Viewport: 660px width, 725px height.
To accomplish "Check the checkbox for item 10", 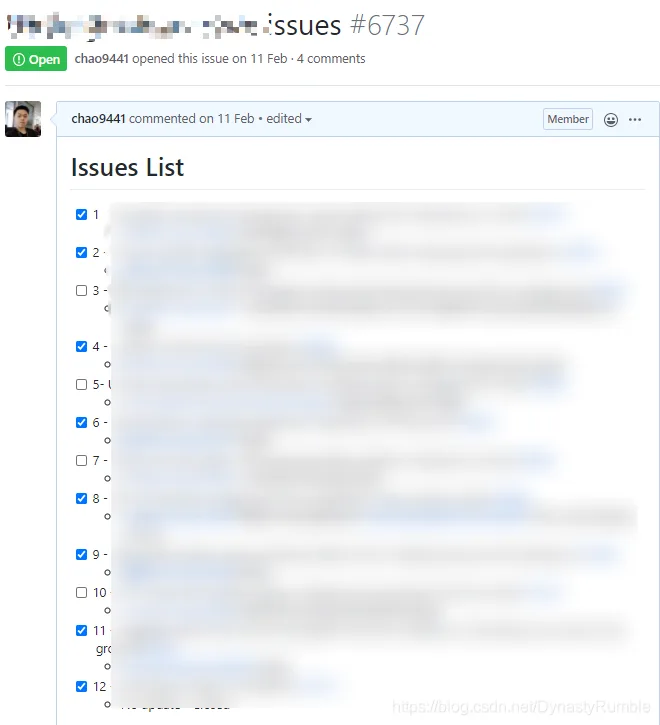I will pyautogui.click(x=81, y=593).
